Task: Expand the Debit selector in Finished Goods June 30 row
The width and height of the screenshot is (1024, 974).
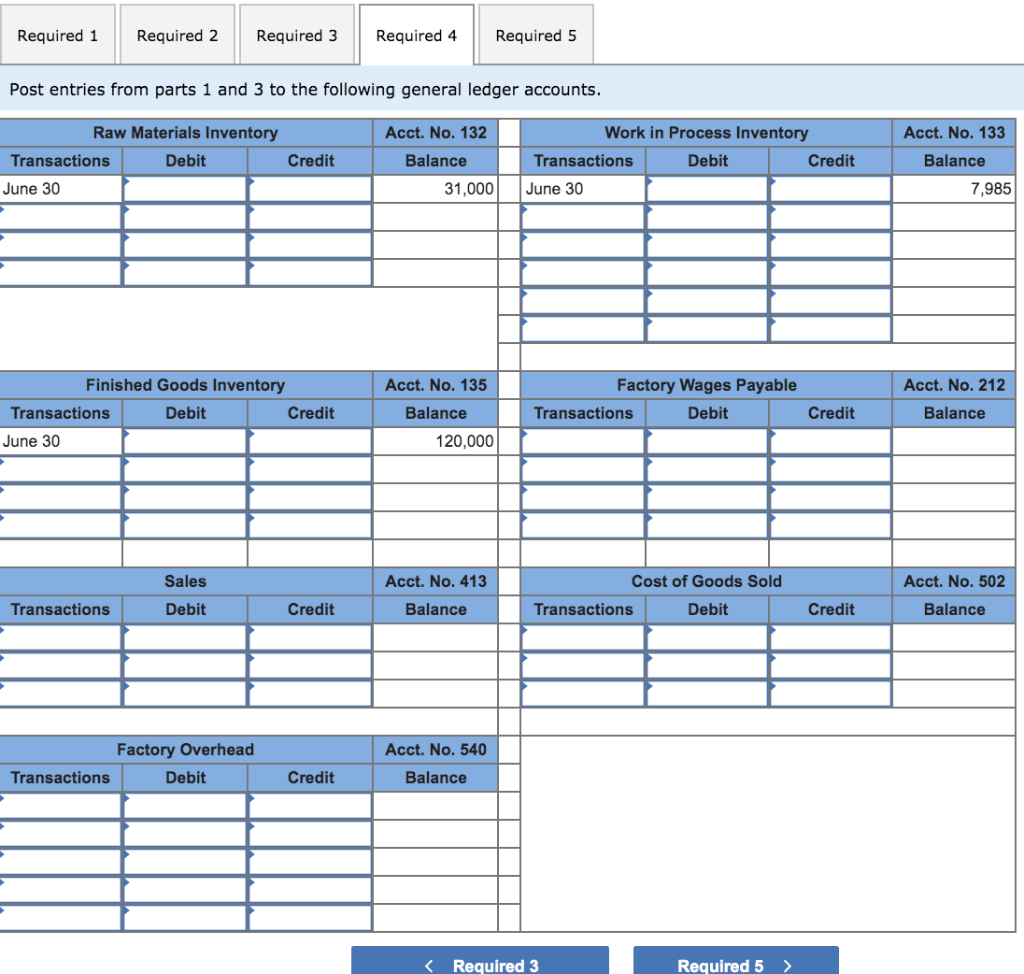Action: click(x=184, y=440)
